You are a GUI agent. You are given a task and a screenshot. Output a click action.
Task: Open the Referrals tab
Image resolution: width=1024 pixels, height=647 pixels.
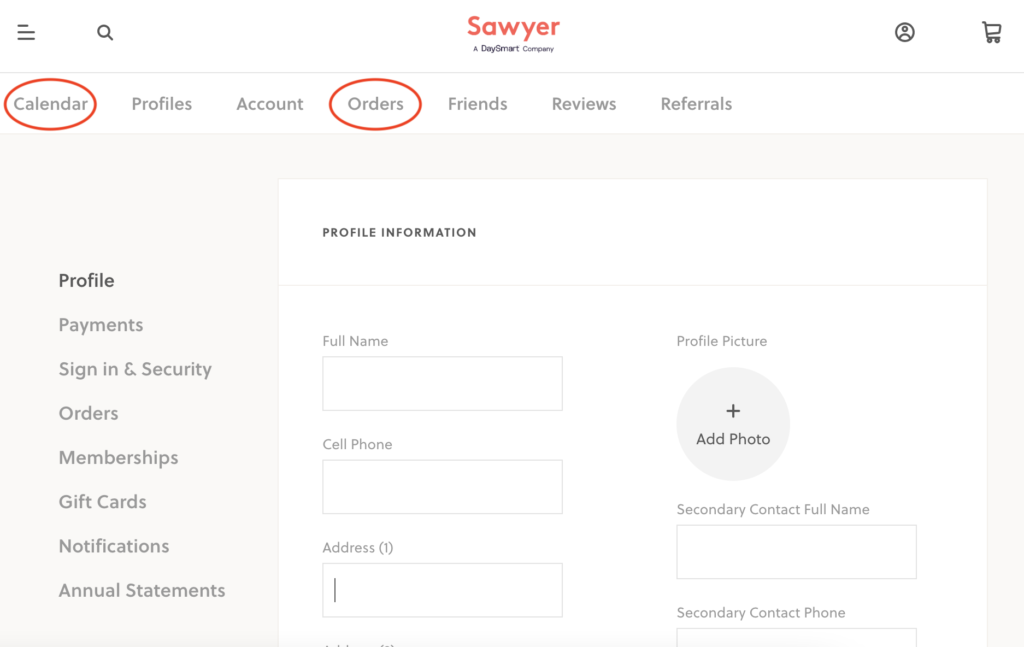coord(696,104)
